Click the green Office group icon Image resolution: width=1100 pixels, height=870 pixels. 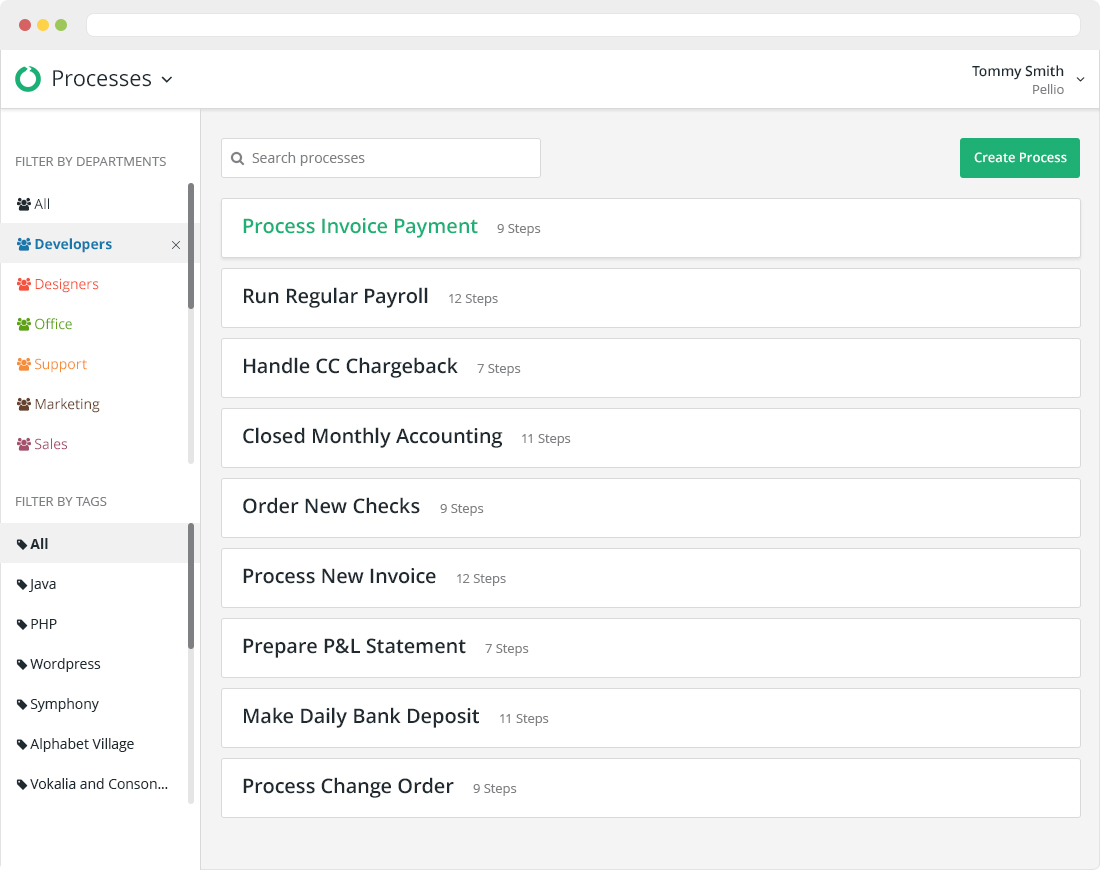point(24,324)
